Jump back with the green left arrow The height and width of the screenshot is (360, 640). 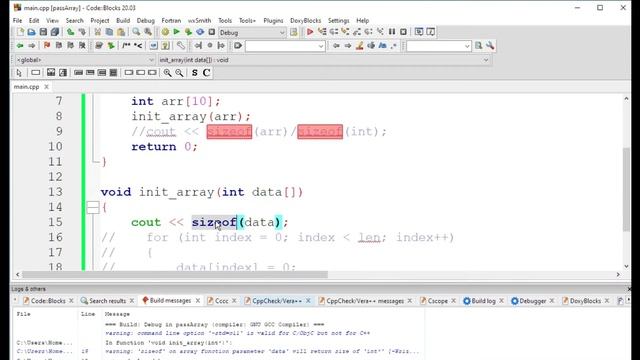(x=20, y=46)
